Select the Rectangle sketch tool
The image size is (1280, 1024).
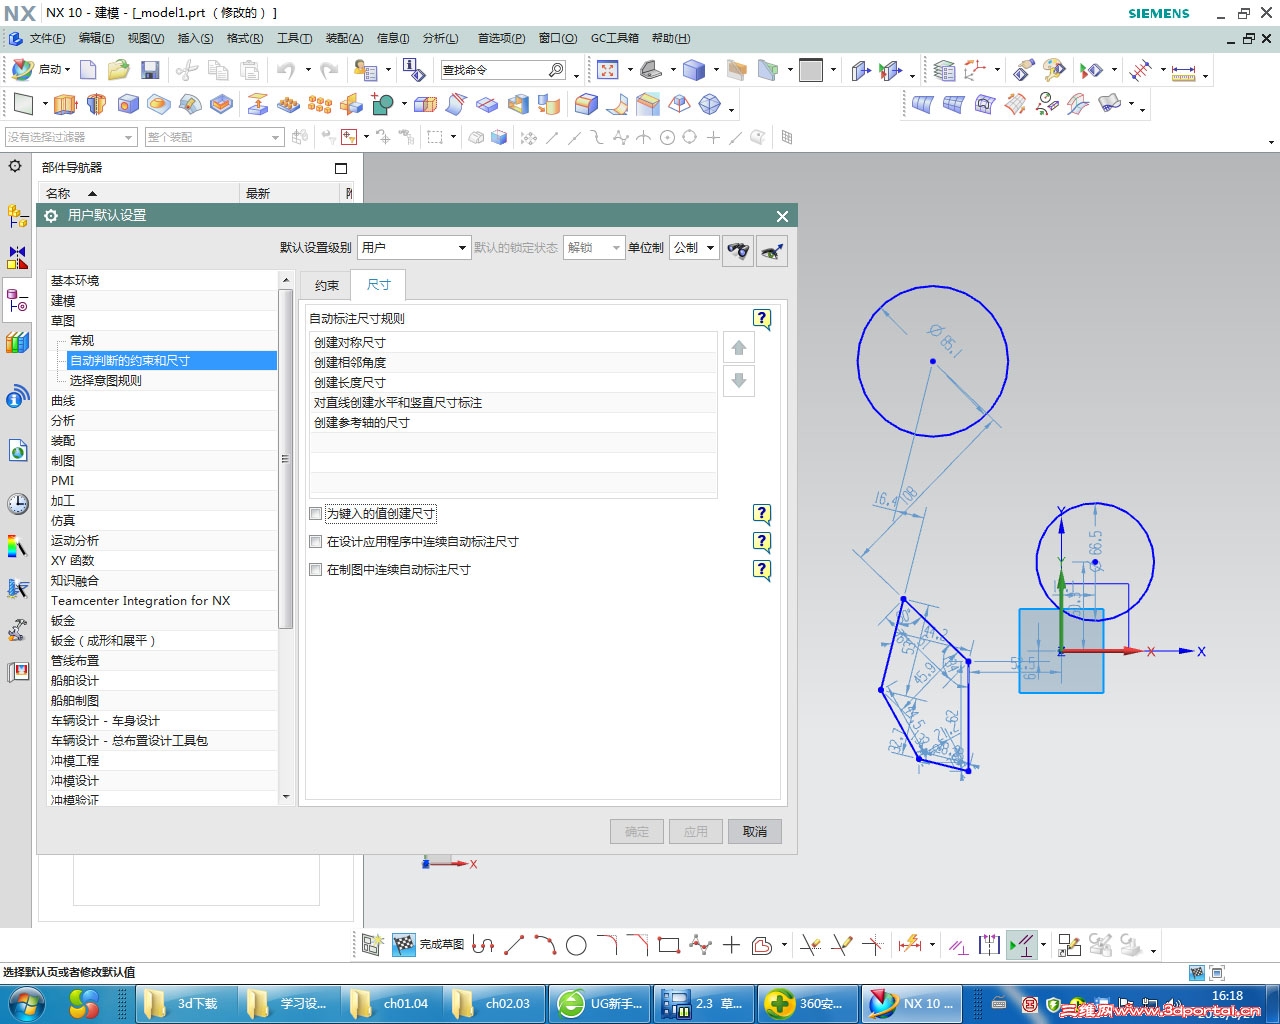[669, 944]
